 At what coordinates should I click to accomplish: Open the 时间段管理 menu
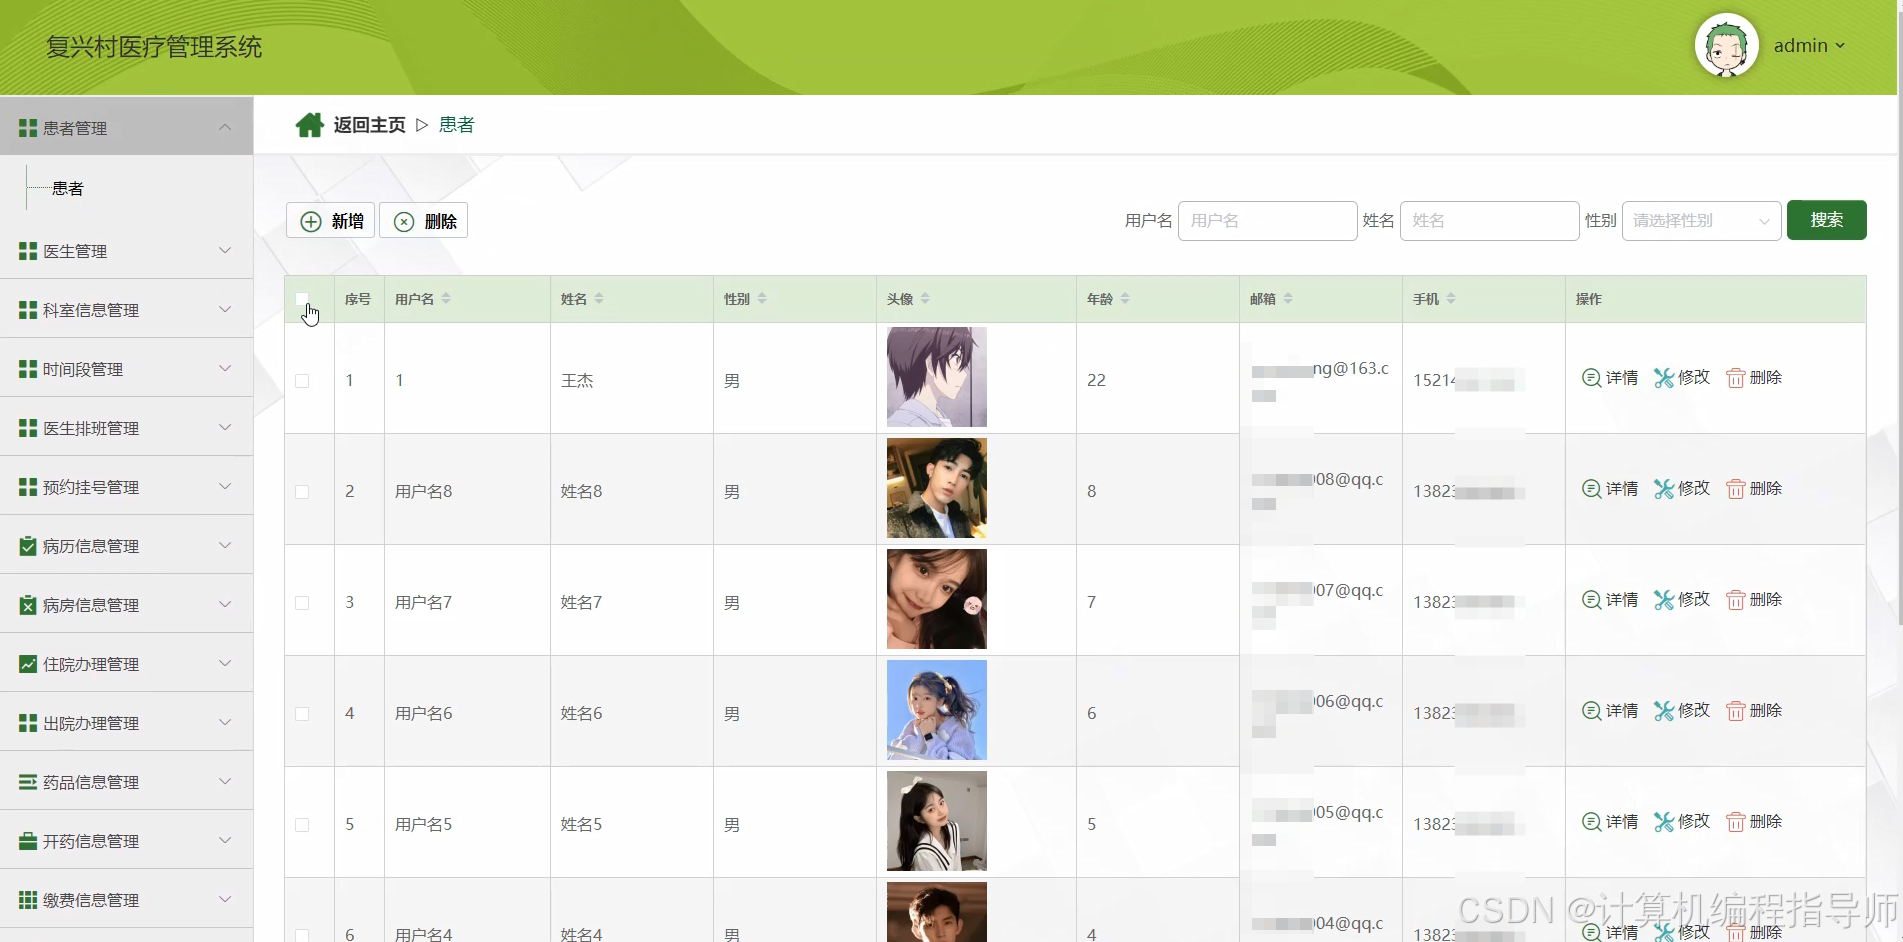126,369
